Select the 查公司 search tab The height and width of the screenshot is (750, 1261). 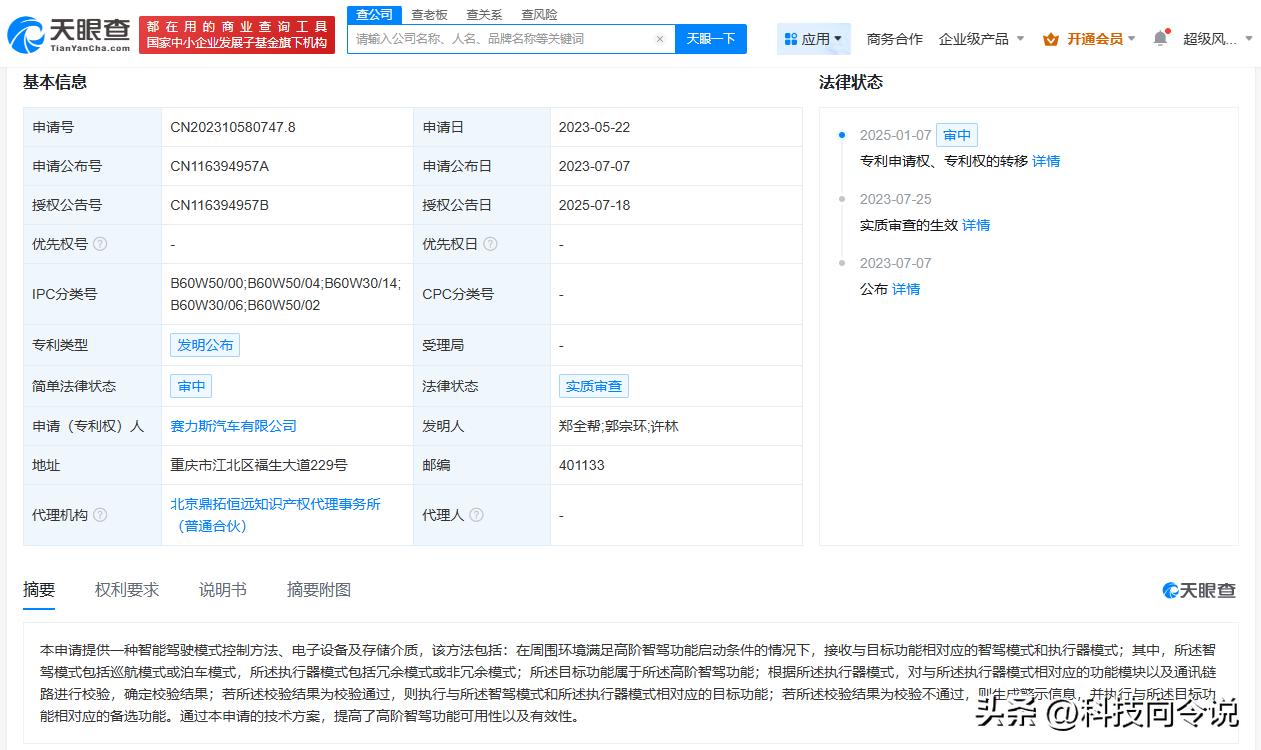click(375, 14)
